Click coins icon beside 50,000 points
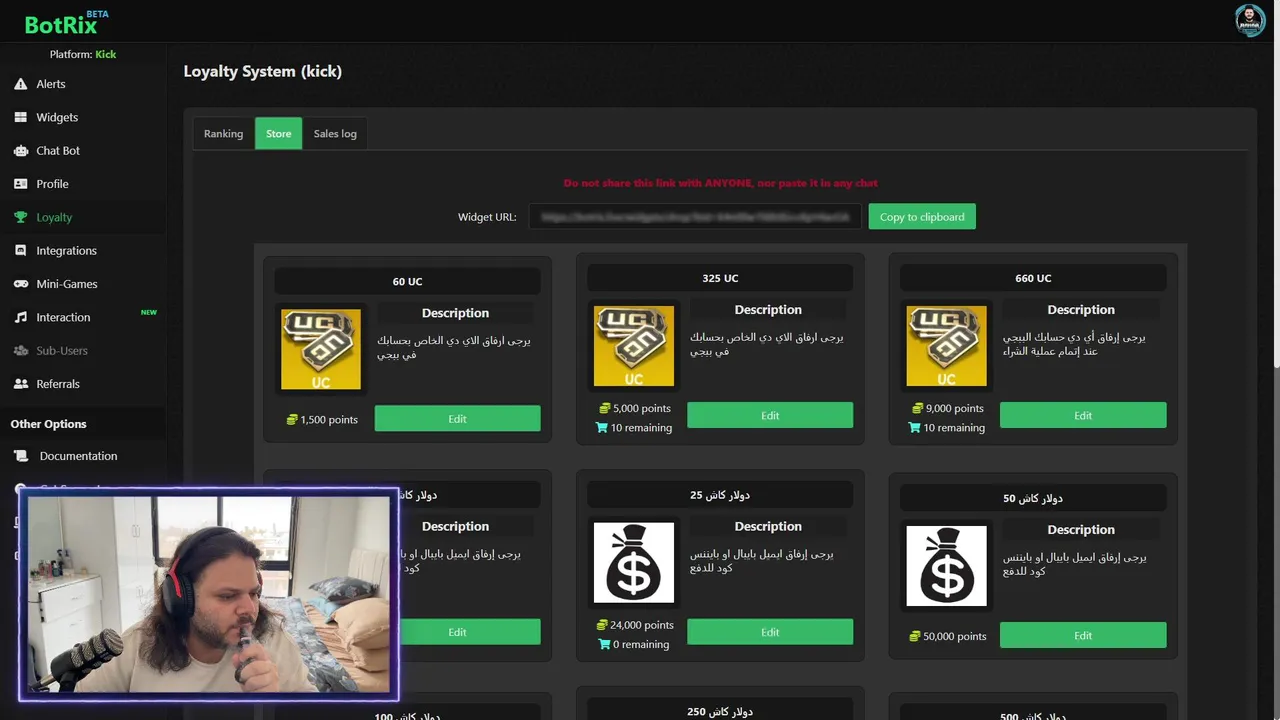Image resolution: width=1280 pixels, height=720 pixels. (915, 636)
